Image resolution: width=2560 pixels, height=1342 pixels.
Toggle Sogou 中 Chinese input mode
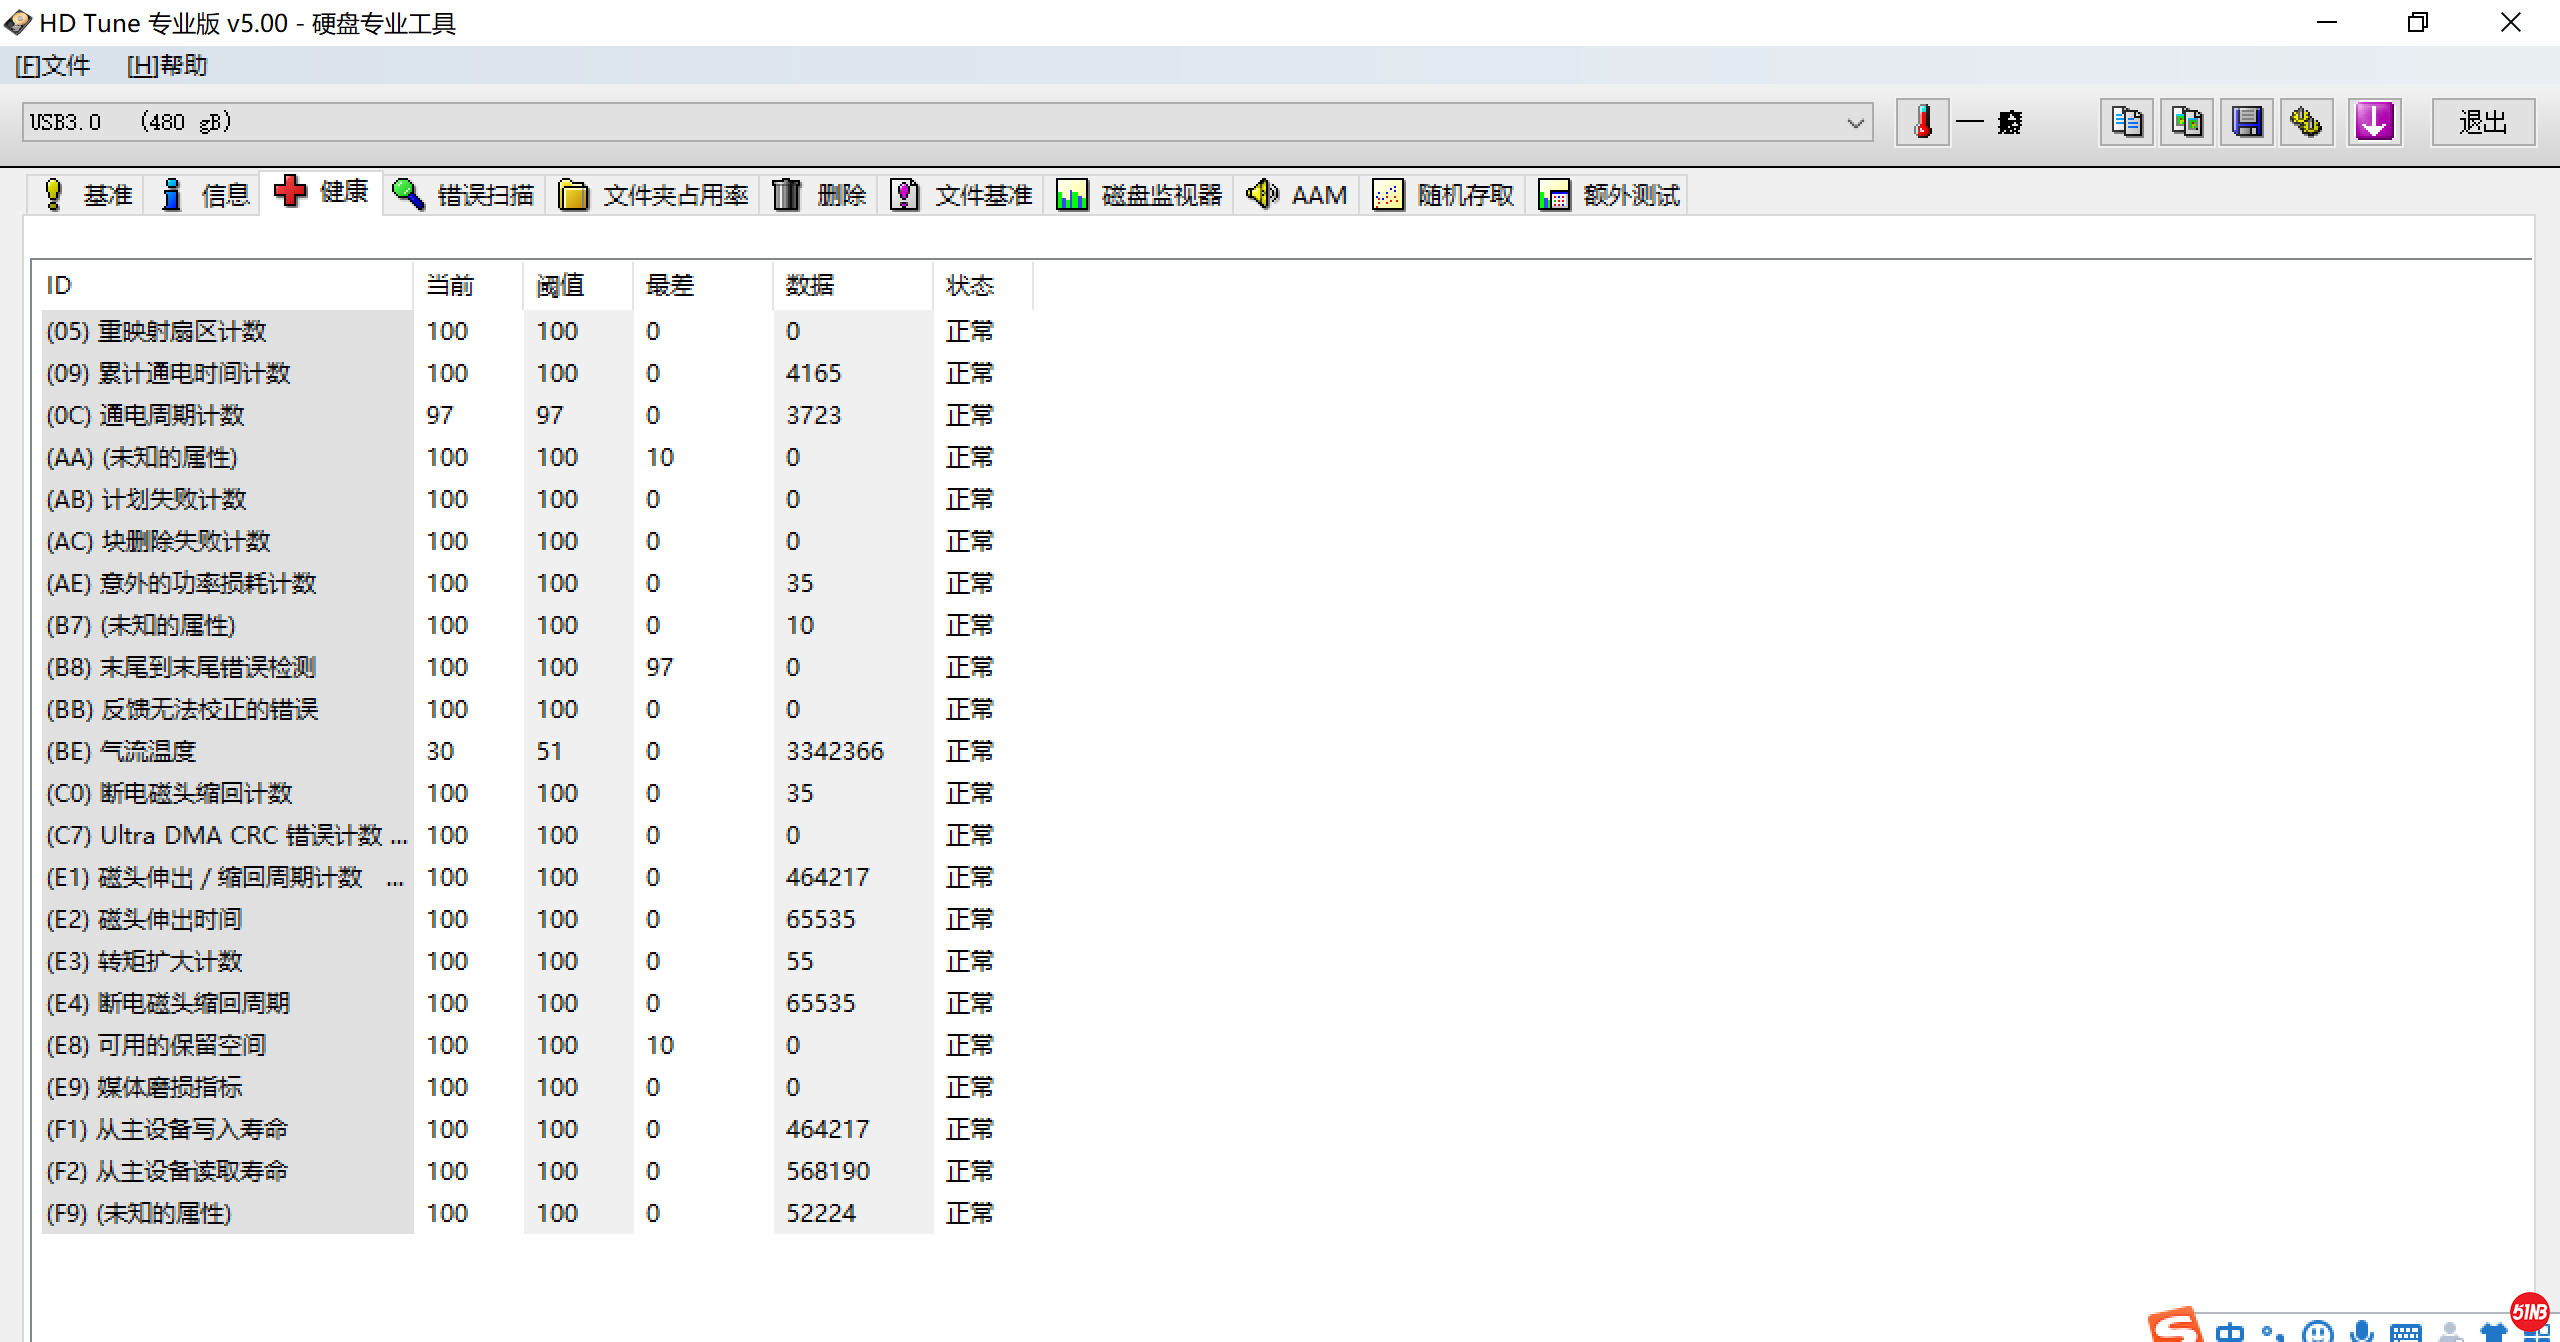pyautogui.click(x=2229, y=1332)
